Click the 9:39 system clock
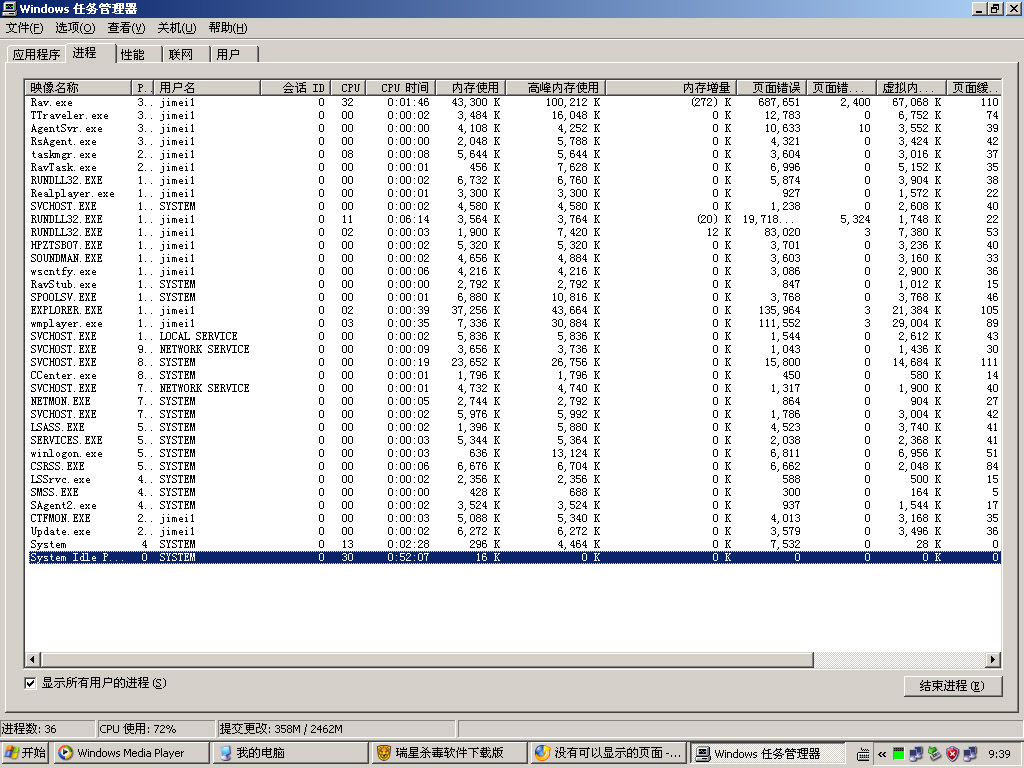This screenshot has width=1024, height=768. pyautogui.click(x=999, y=754)
